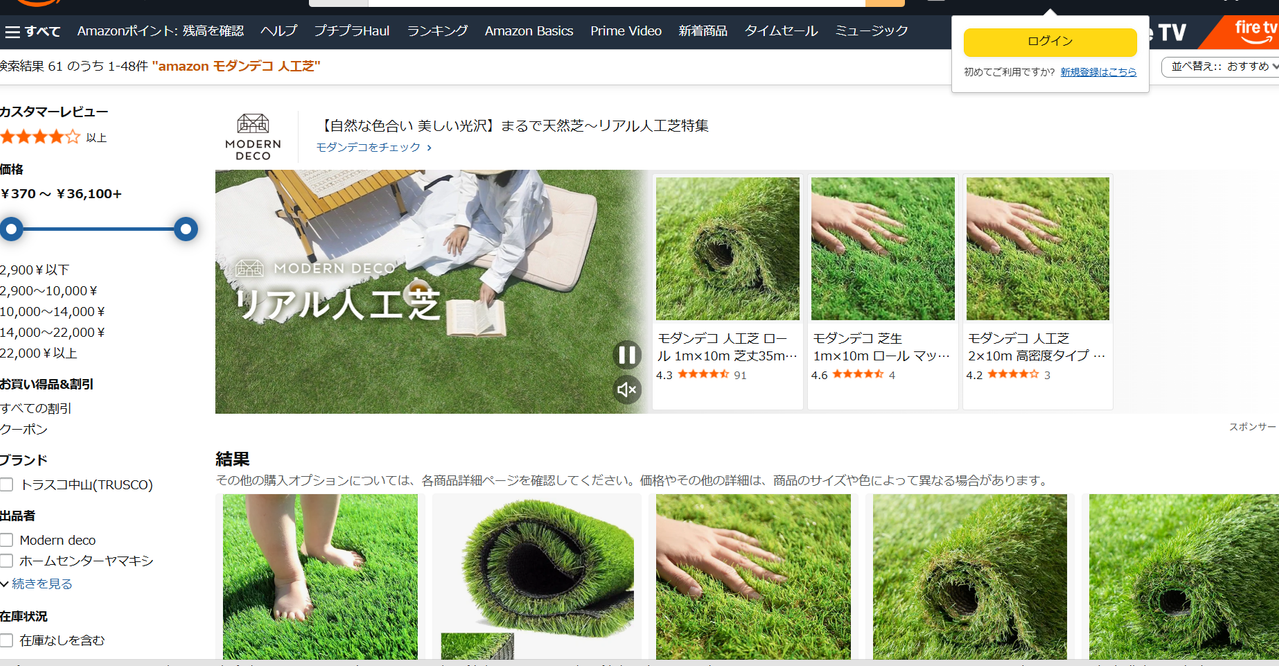Viewport: 1279px width, 666px height.
Task: Click 新規登録はこちら link
Action: [1098, 73]
